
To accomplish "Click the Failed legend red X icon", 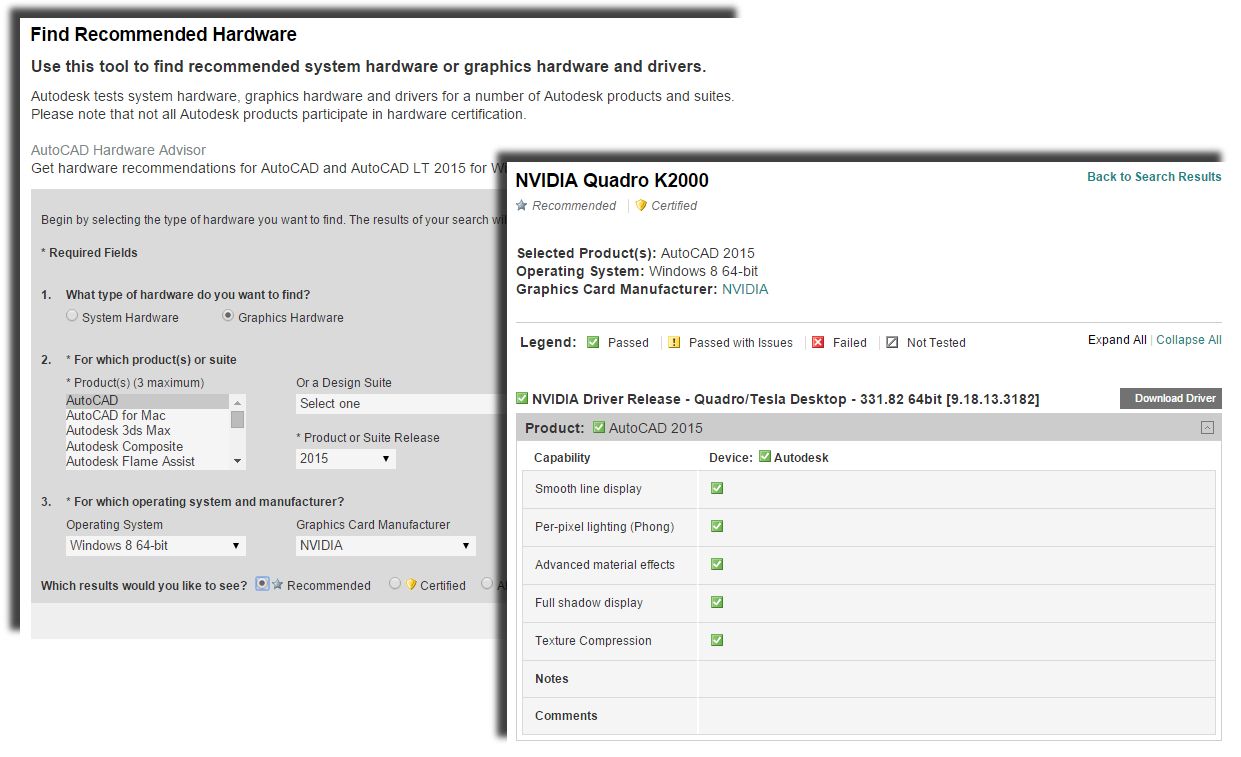I will (x=818, y=342).
